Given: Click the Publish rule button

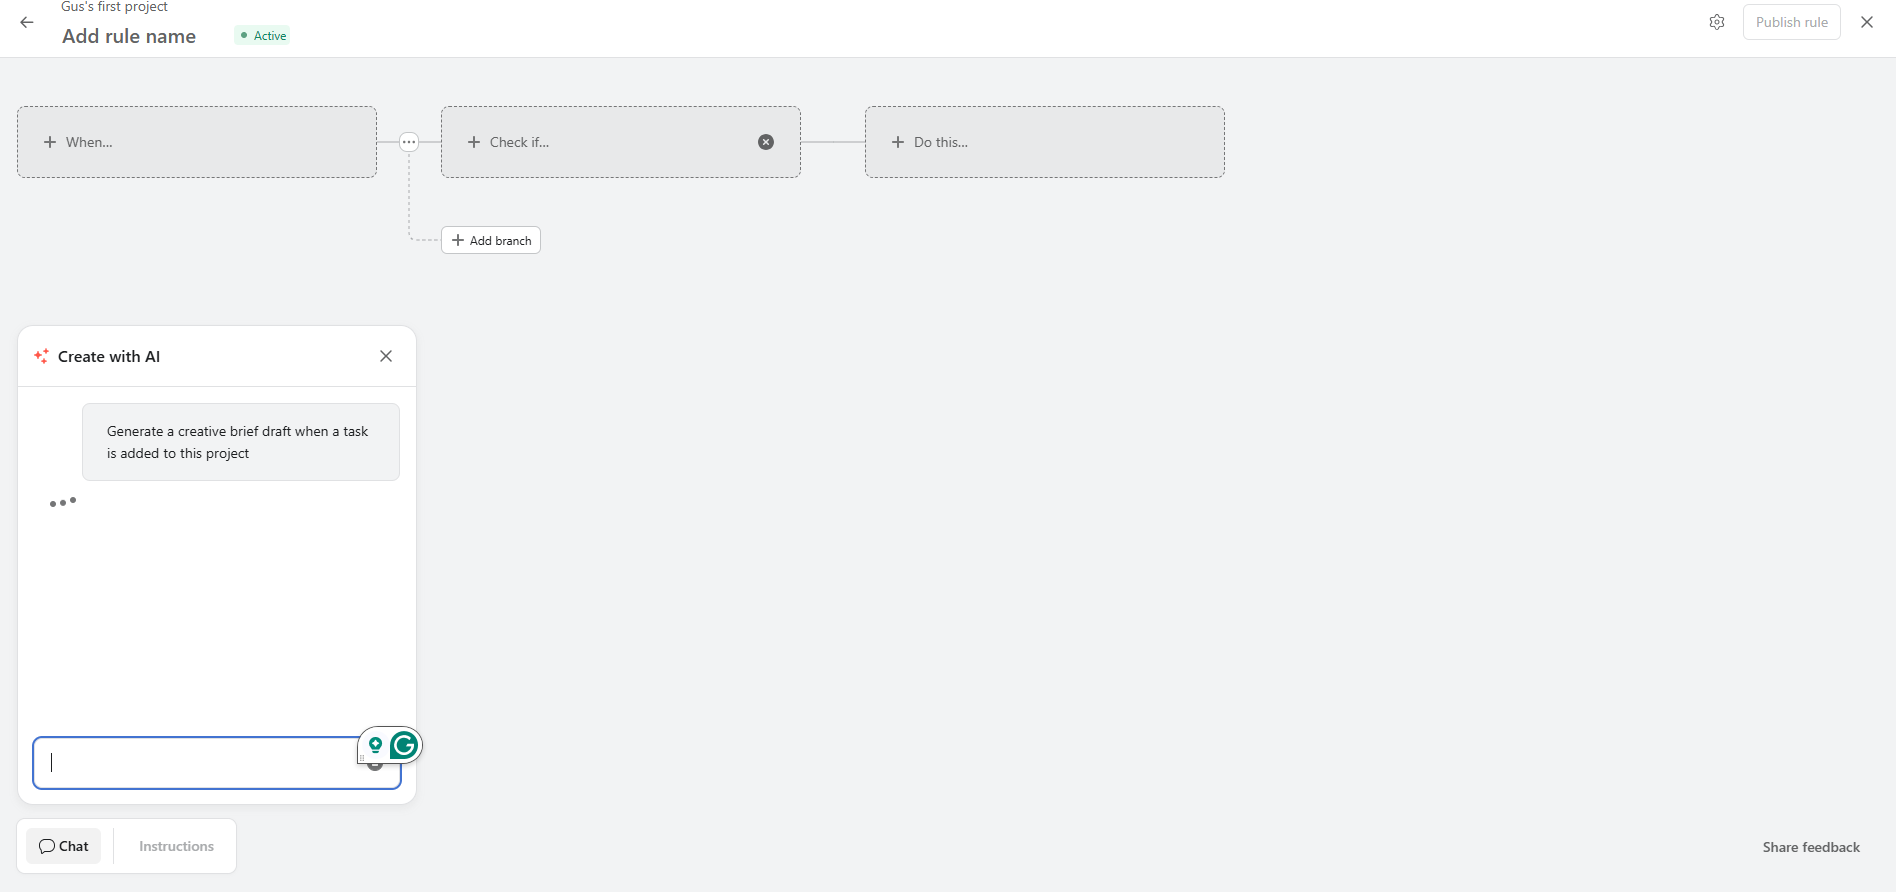Looking at the screenshot, I should [x=1791, y=21].
